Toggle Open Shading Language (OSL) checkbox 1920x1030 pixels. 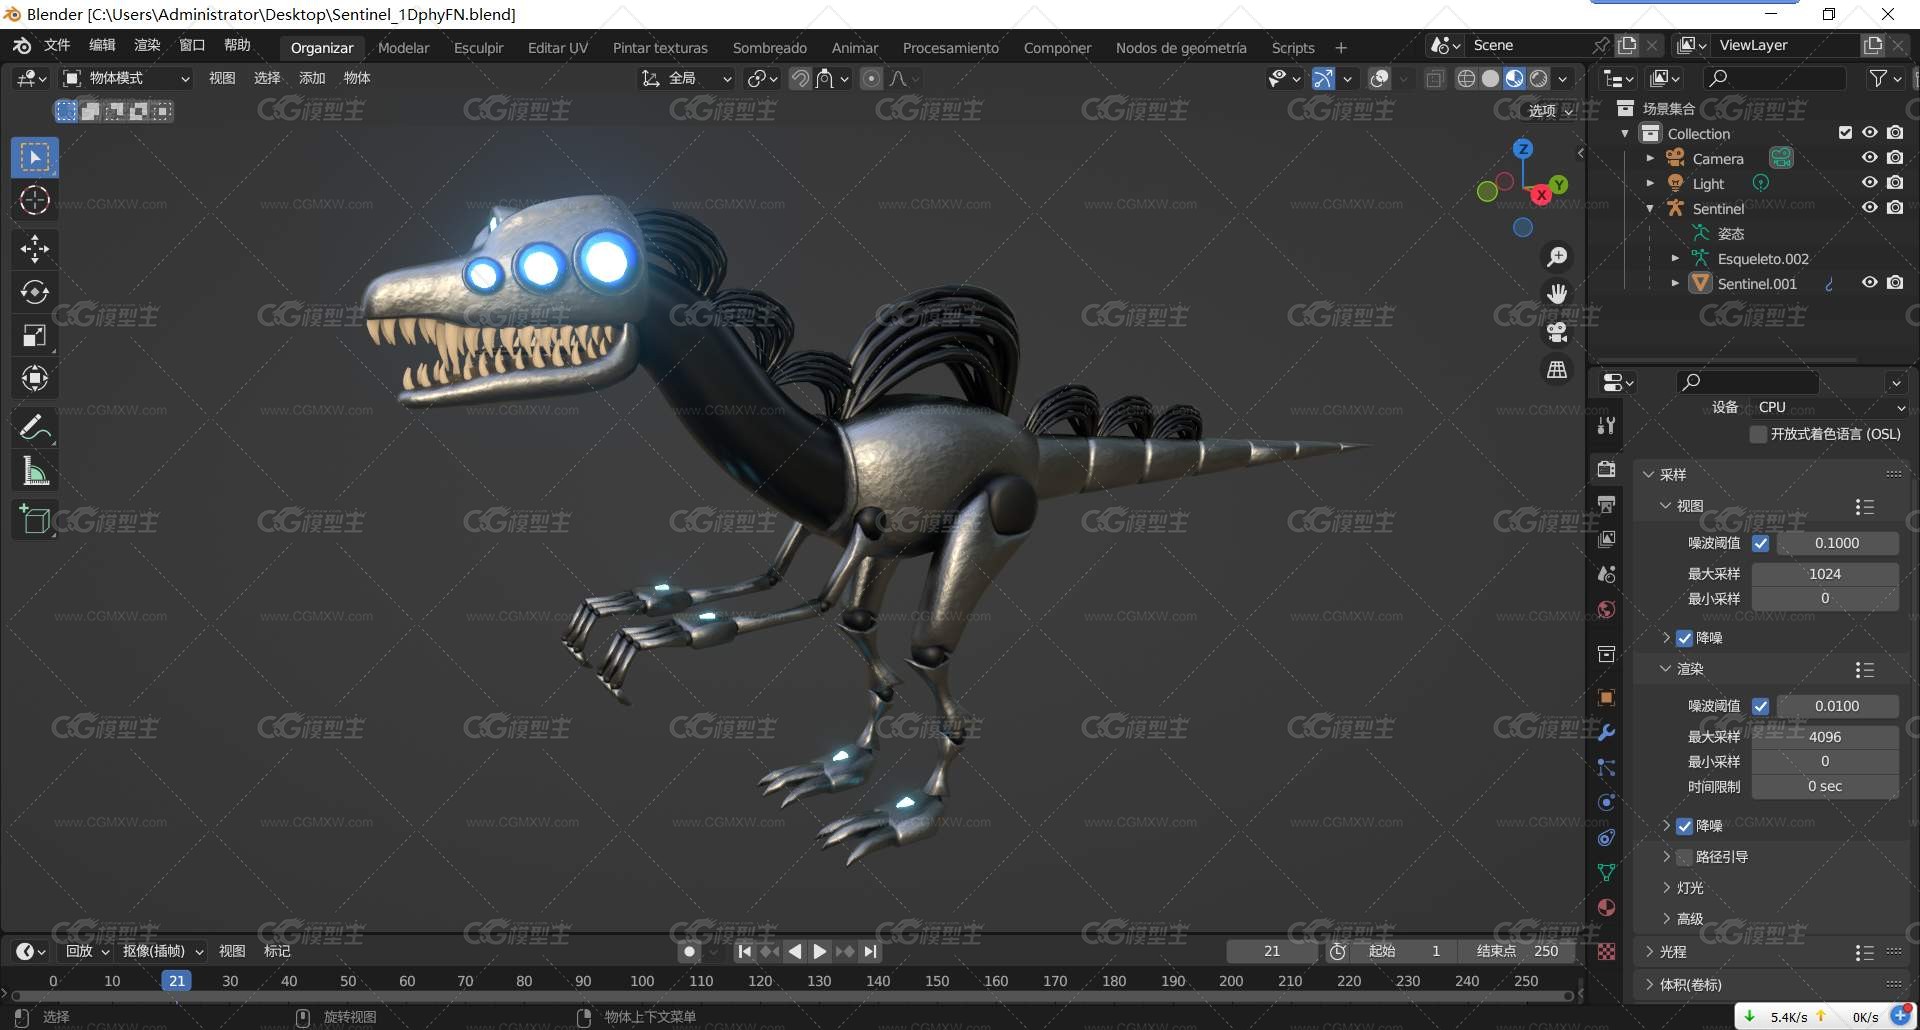point(1758,434)
